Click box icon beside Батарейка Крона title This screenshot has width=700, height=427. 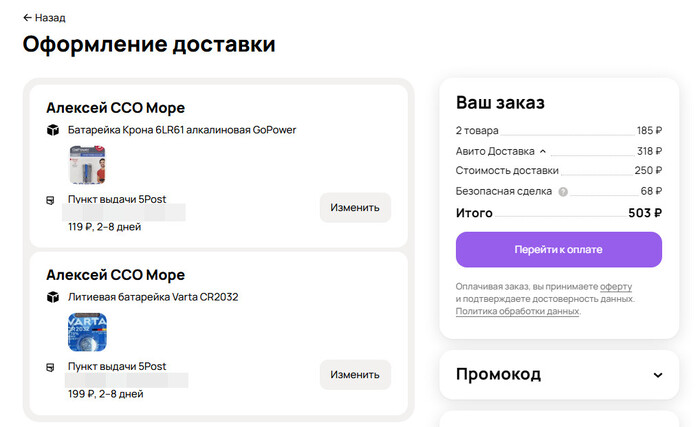point(53,130)
